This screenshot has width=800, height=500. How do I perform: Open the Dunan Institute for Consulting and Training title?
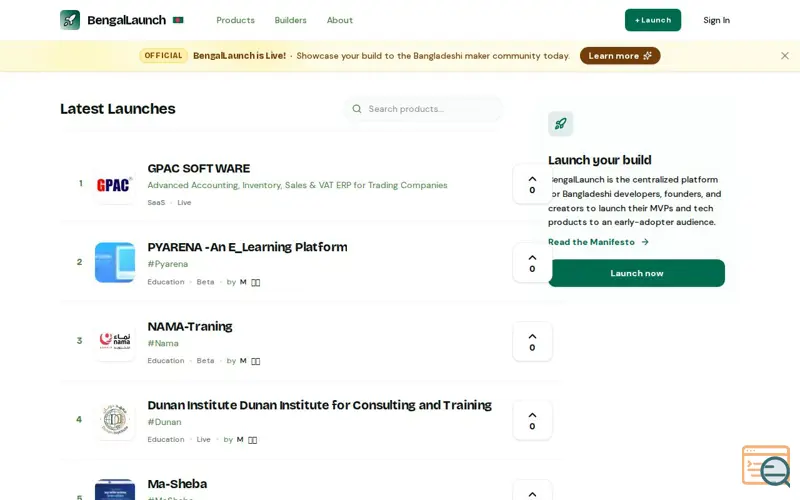coord(319,405)
